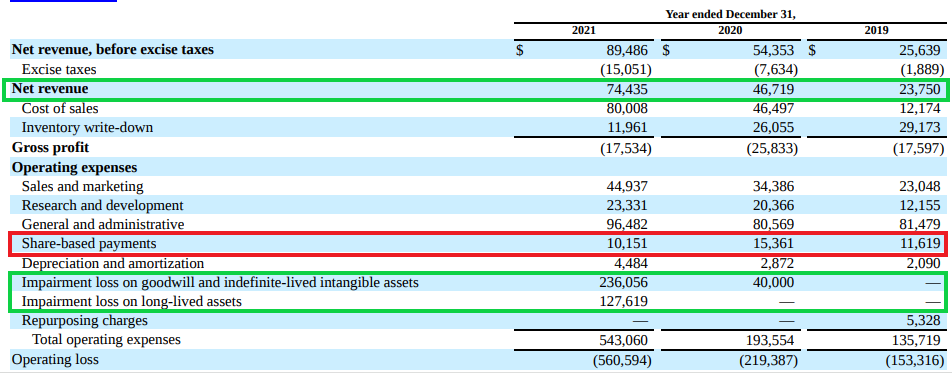The width and height of the screenshot is (952, 373).
Task: Click the Cost of sales label
Action: tap(60, 108)
